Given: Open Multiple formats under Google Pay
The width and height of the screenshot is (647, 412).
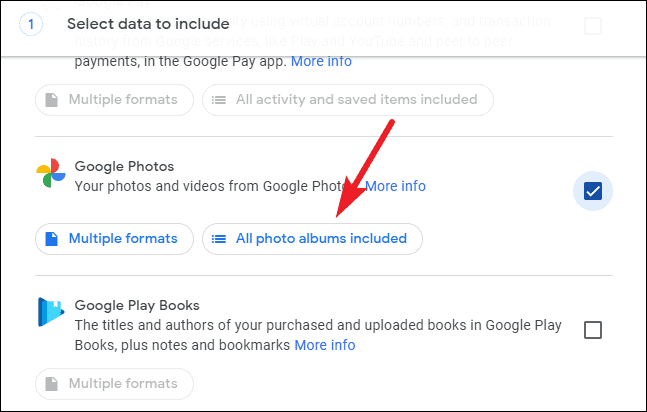Looking at the screenshot, I should [114, 100].
